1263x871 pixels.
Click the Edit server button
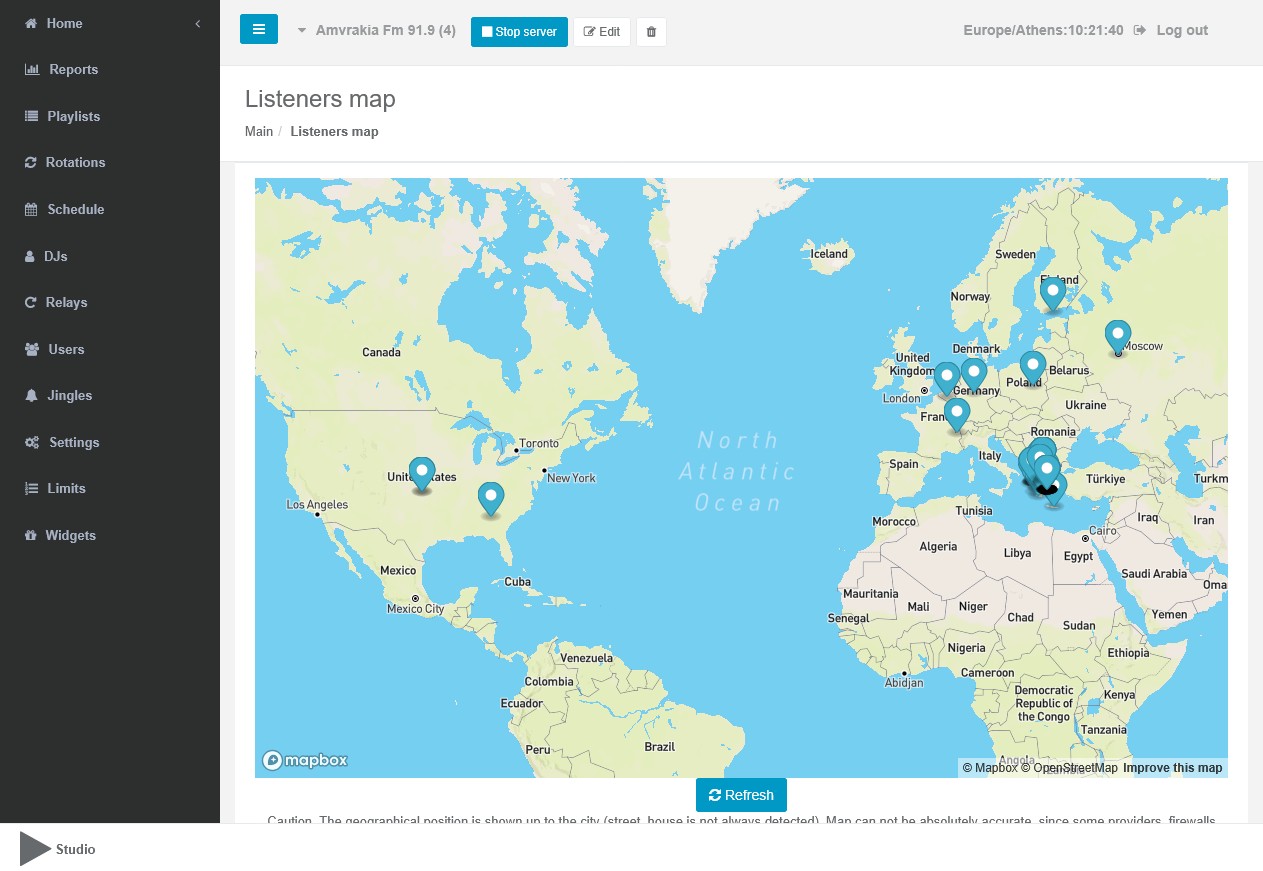(x=601, y=32)
